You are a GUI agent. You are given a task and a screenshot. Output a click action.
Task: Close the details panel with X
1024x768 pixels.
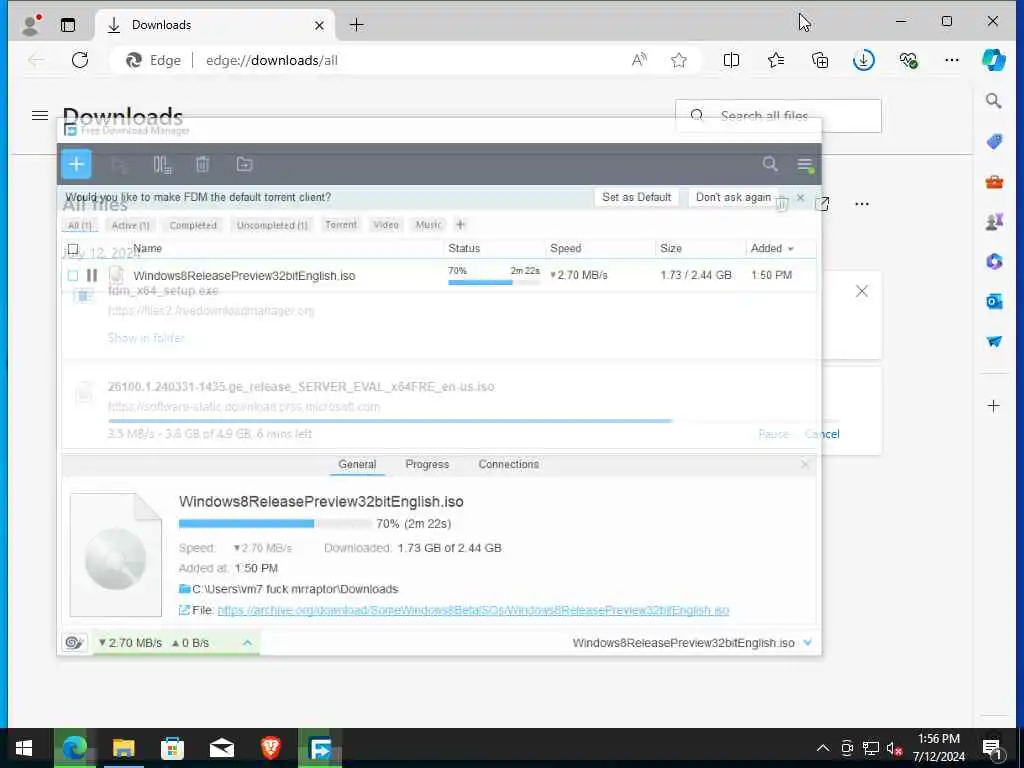pos(805,464)
